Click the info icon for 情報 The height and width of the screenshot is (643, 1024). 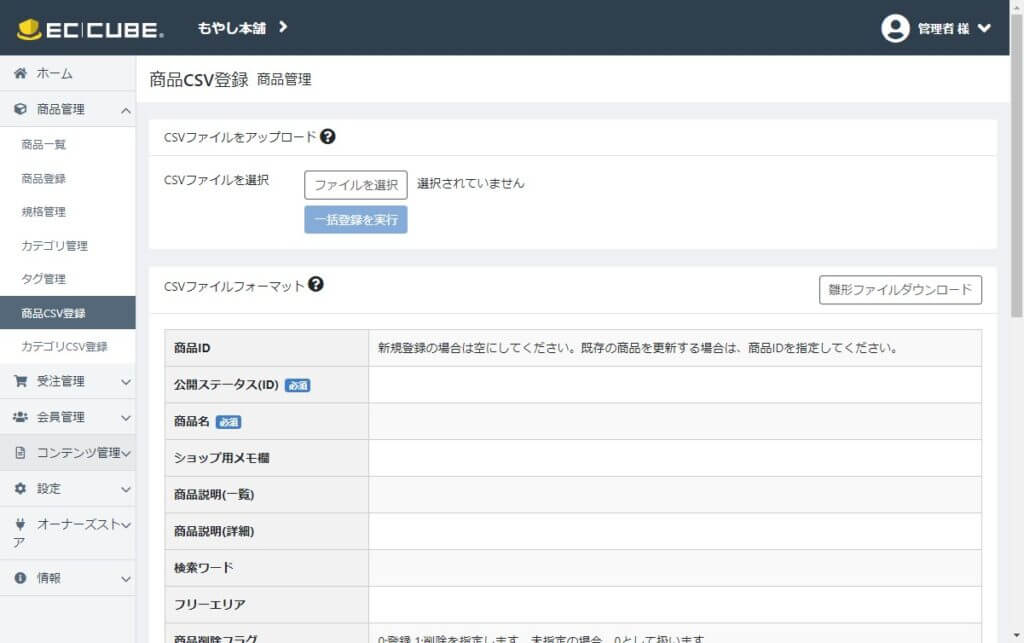tap(20, 578)
